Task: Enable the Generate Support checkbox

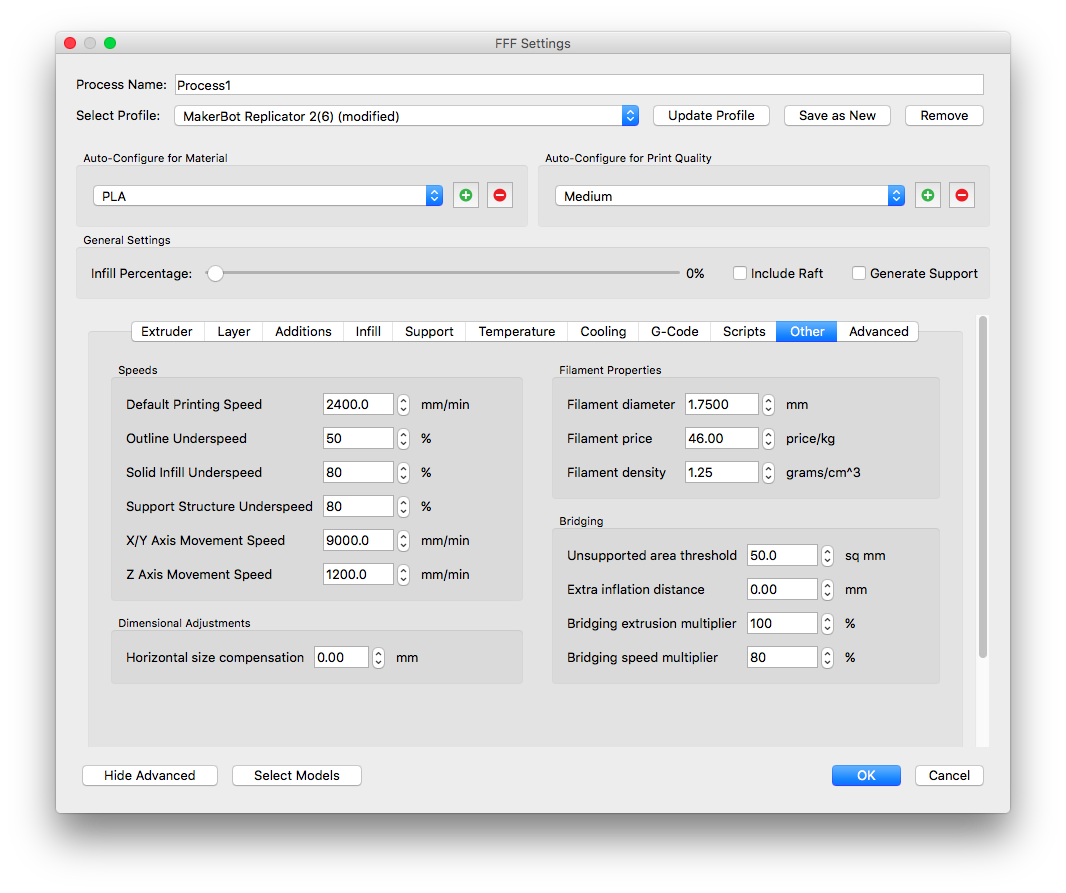Action: click(859, 273)
